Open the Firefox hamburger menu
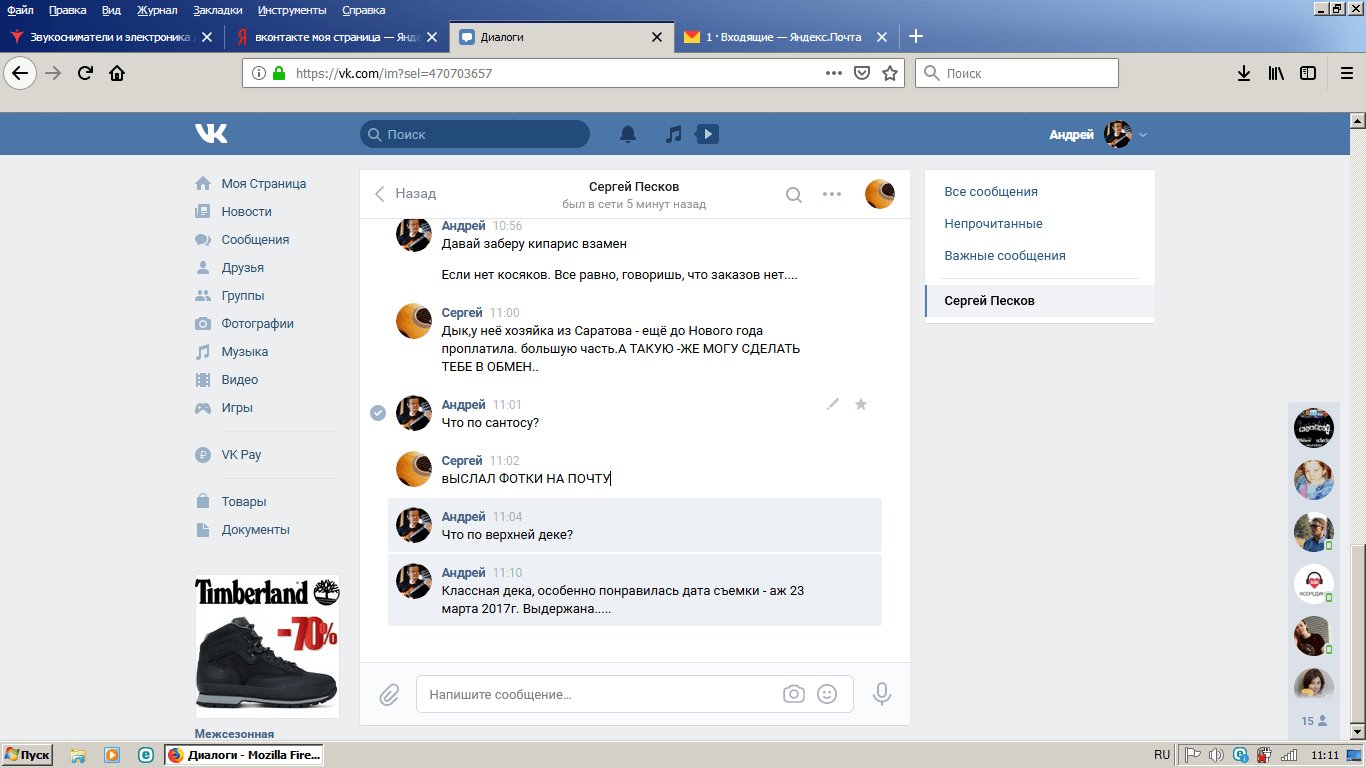Image resolution: width=1366 pixels, height=768 pixels. (x=1346, y=73)
